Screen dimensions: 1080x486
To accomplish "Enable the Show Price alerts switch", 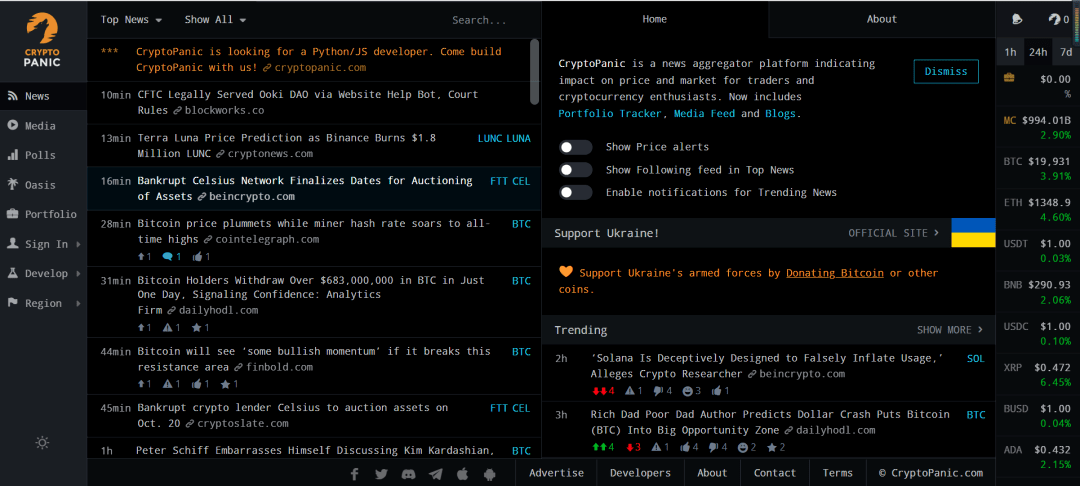I will pyautogui.click(x=575, y=147).
